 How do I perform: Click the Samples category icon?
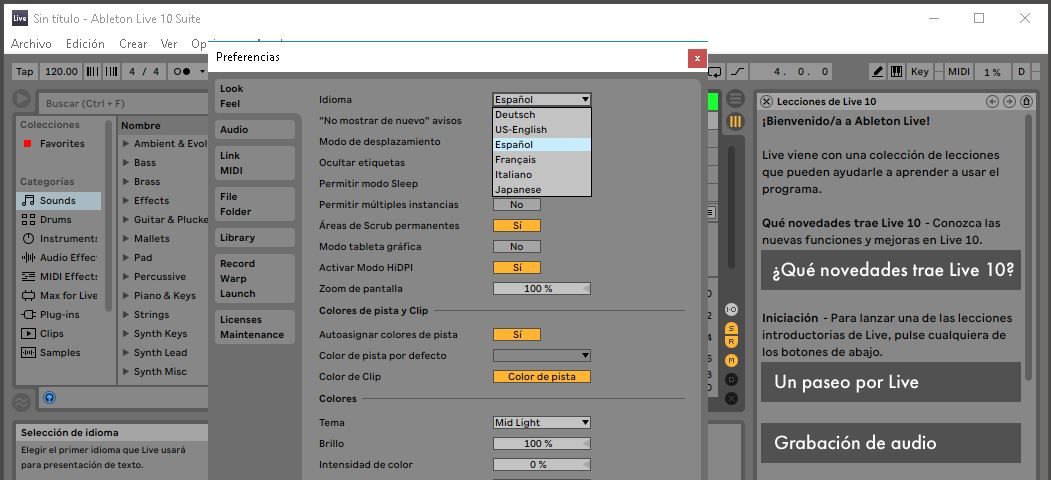[x=28, y=353]
